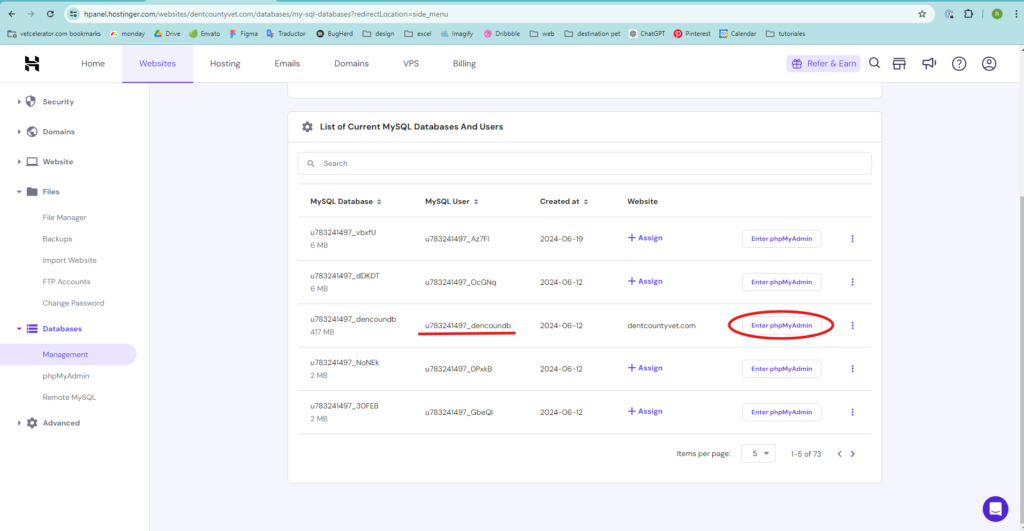The height and width of the screenshot is (531, 1024).
Task: Assign a website to u783241497_vbxfU
Action: point(645,238)
